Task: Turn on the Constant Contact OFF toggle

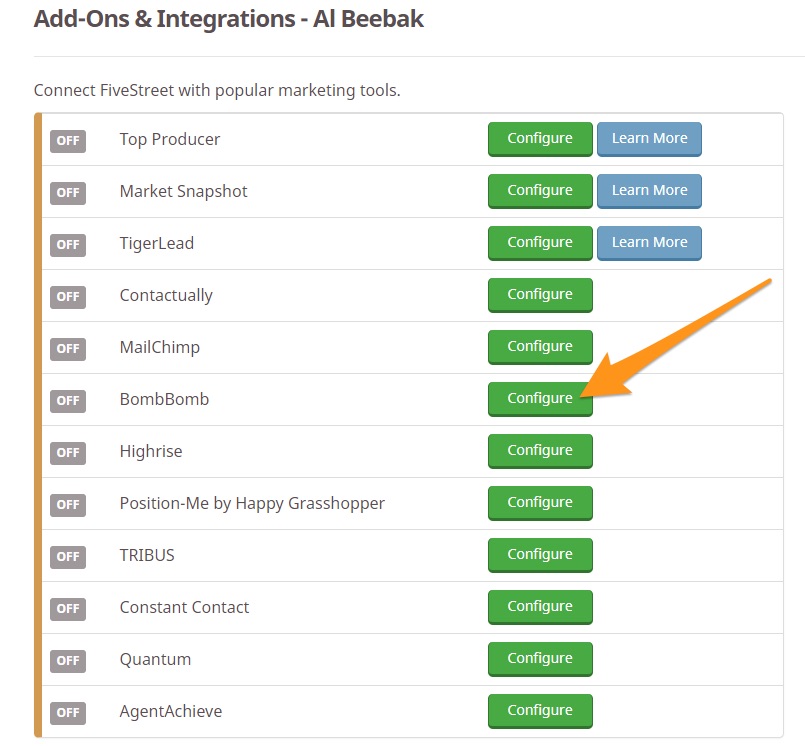Action: 68,608
